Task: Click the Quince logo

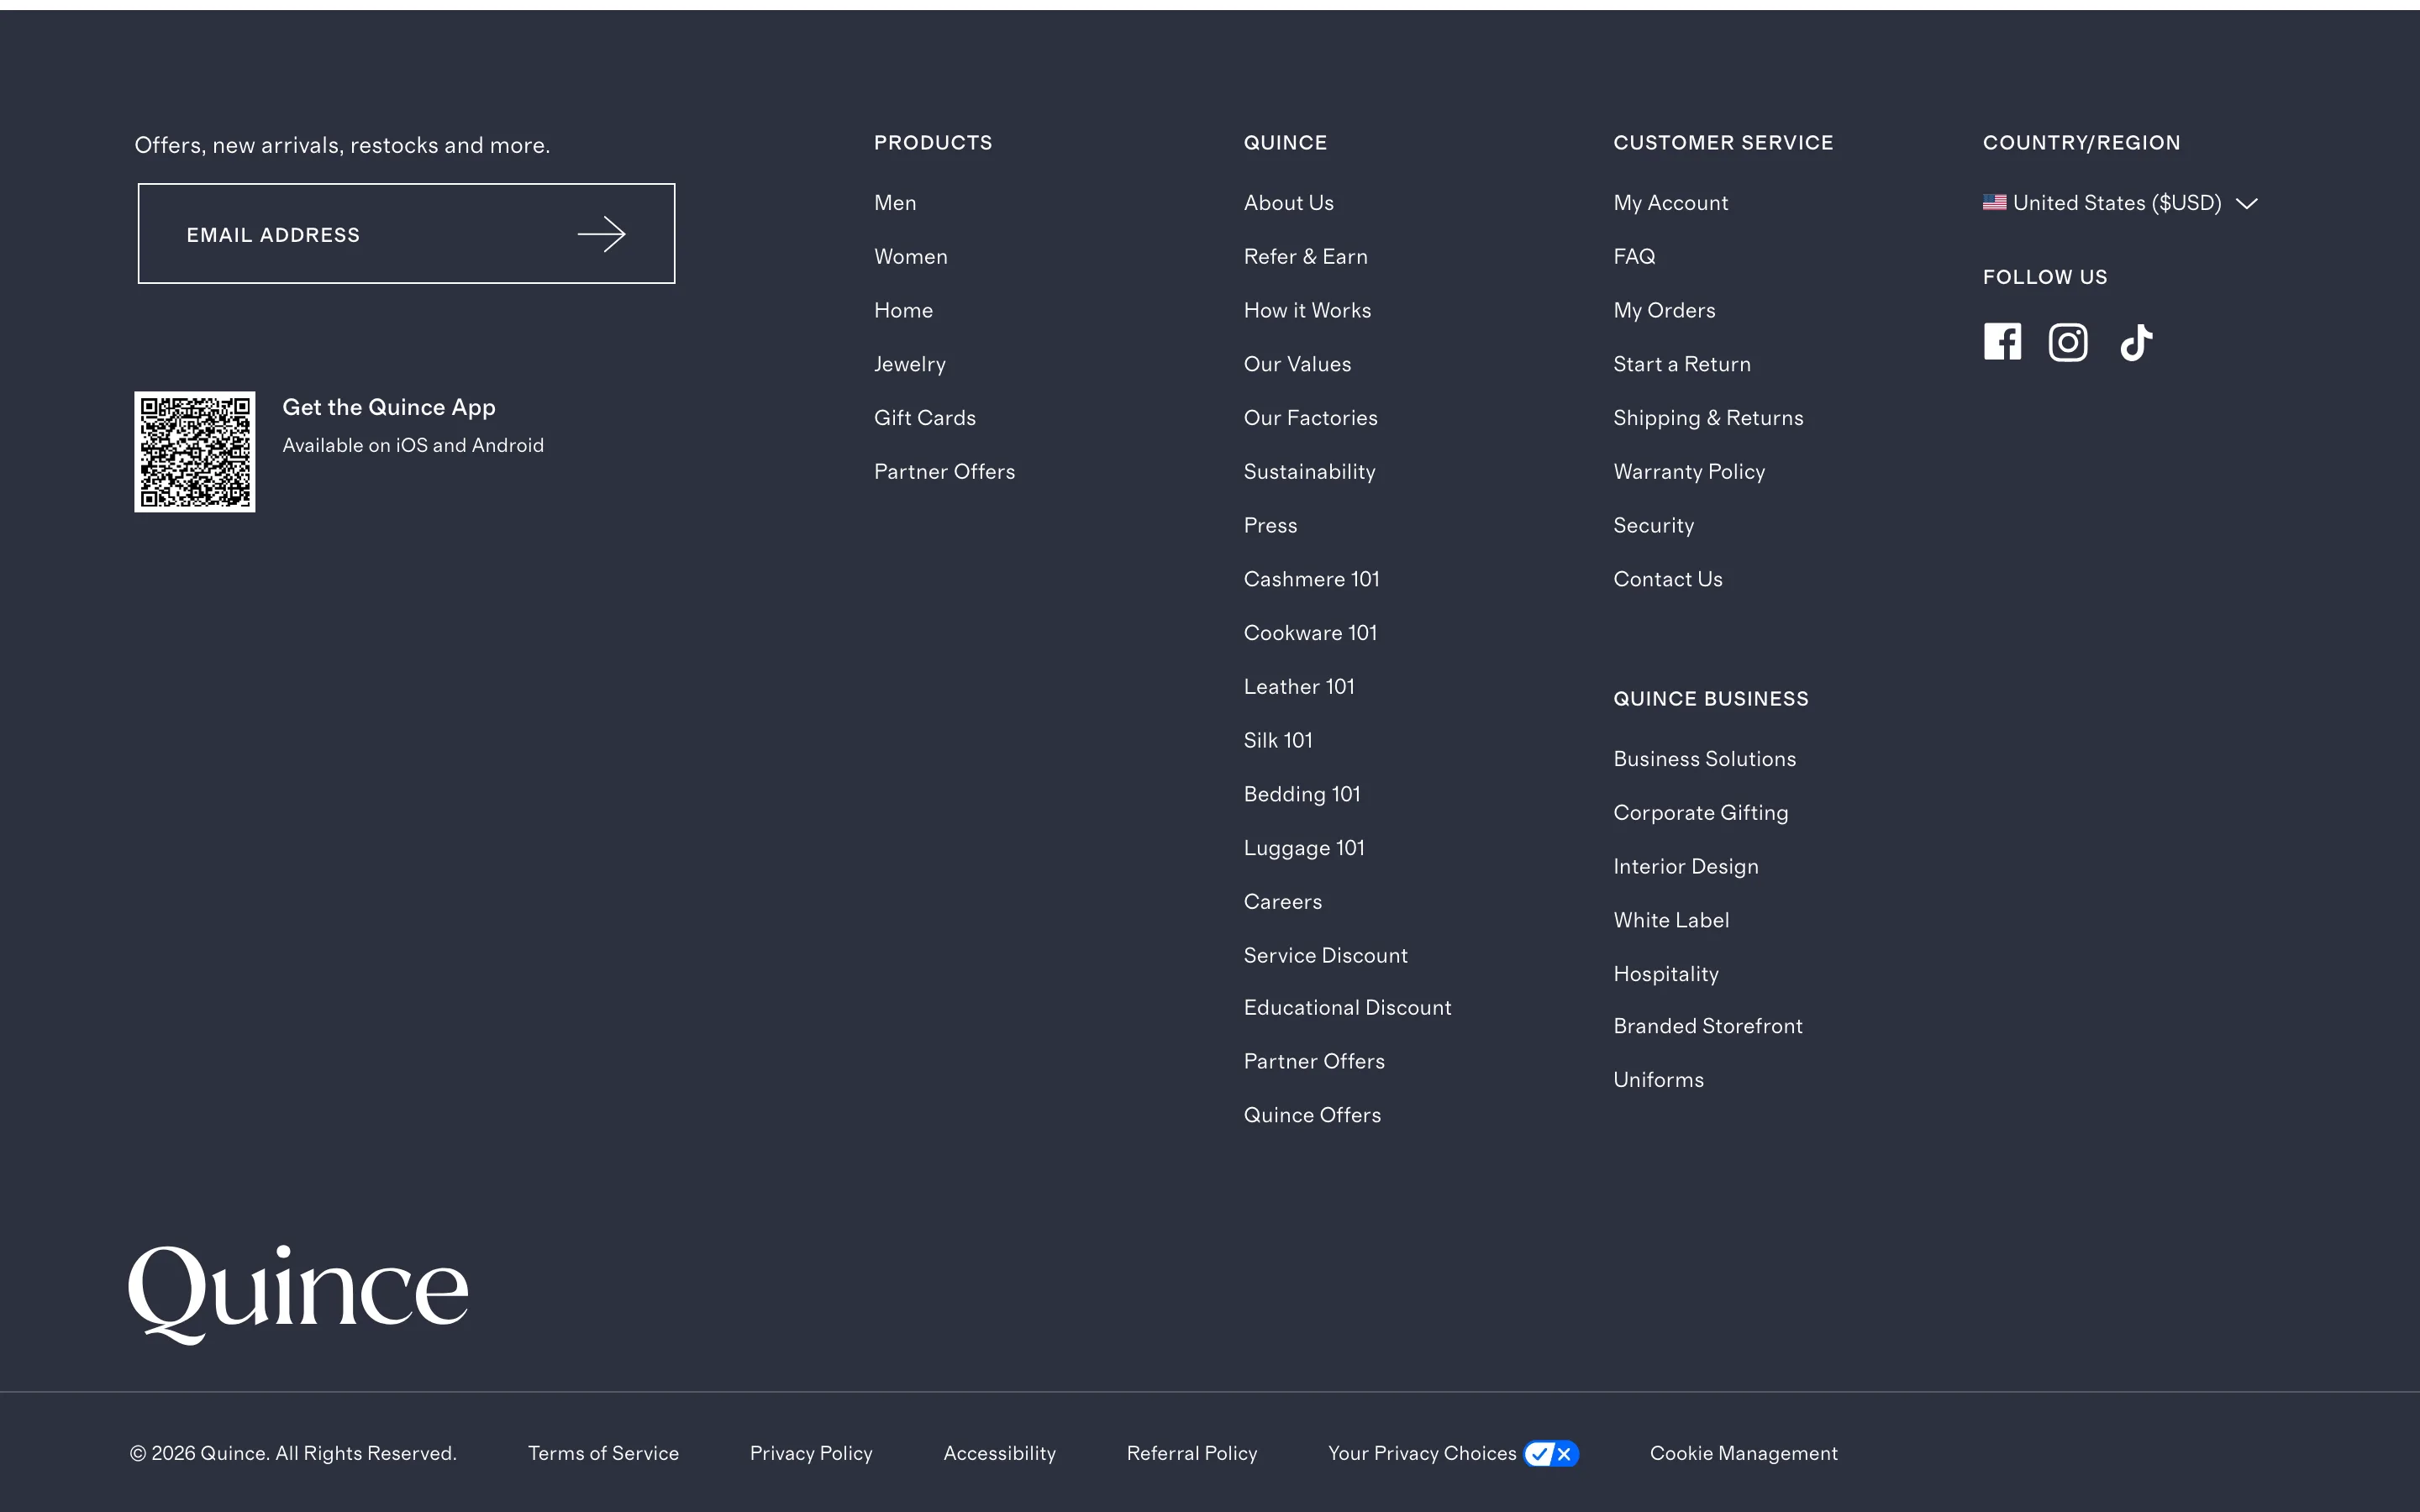Action: pos(298,1294)
